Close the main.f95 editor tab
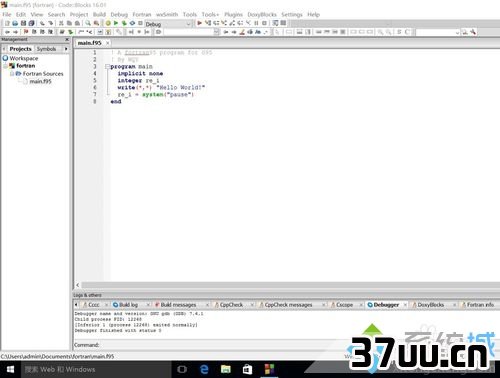This screenshot has width=500, height=378. tap(107, 43)
